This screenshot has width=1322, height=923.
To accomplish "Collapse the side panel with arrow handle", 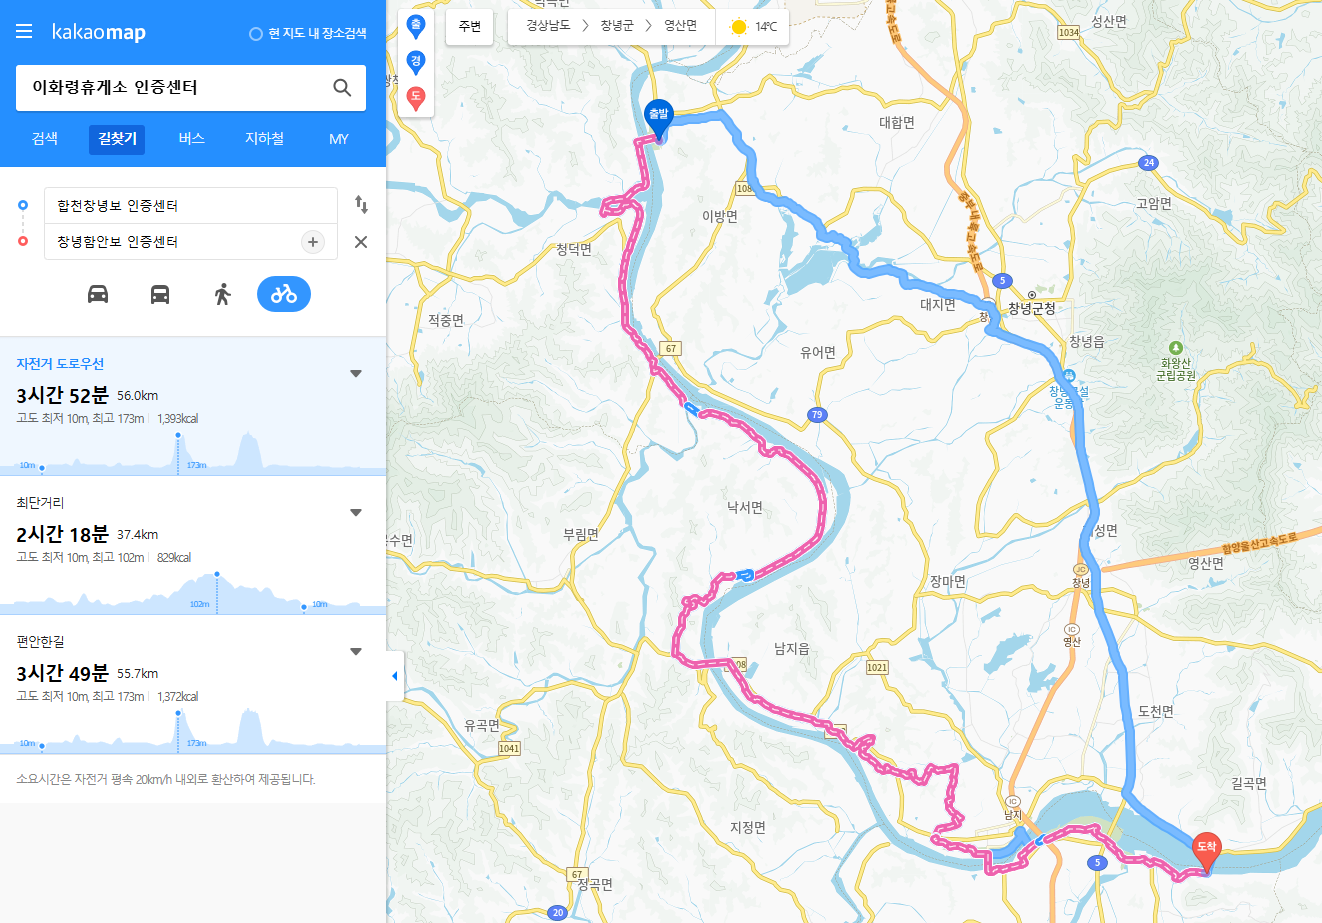I will point(395,676).
